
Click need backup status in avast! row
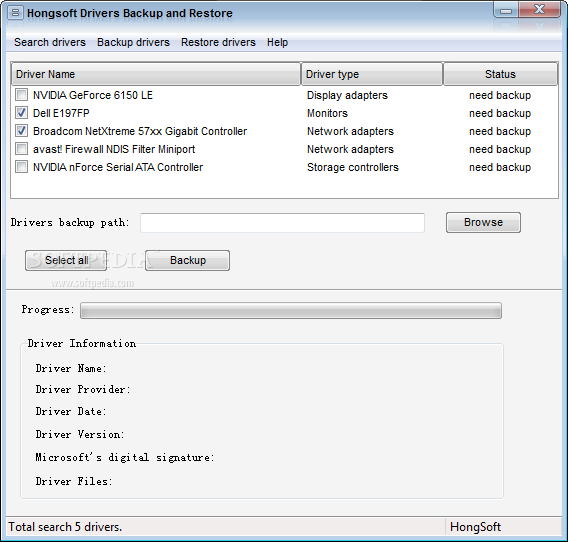[500, 149]
